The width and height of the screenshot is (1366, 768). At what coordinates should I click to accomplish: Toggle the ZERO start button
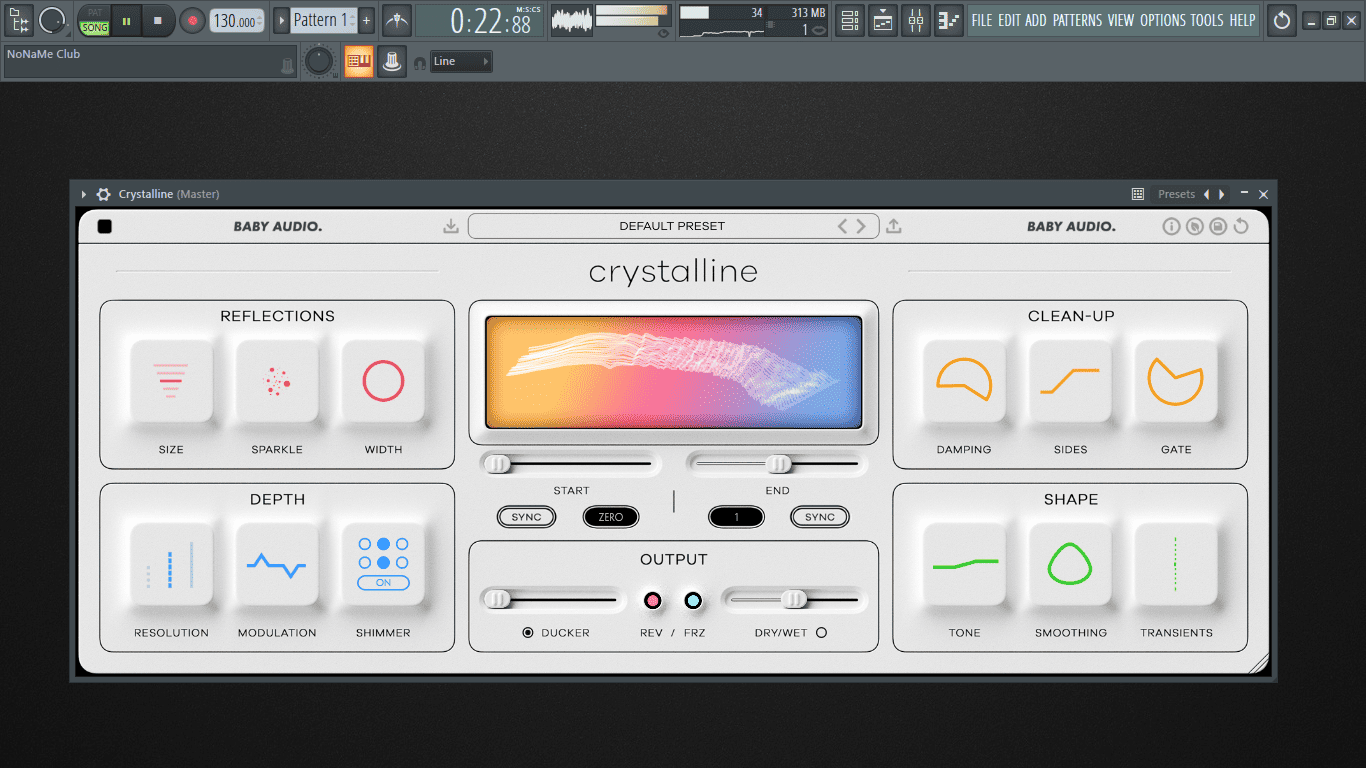point(611,517)
